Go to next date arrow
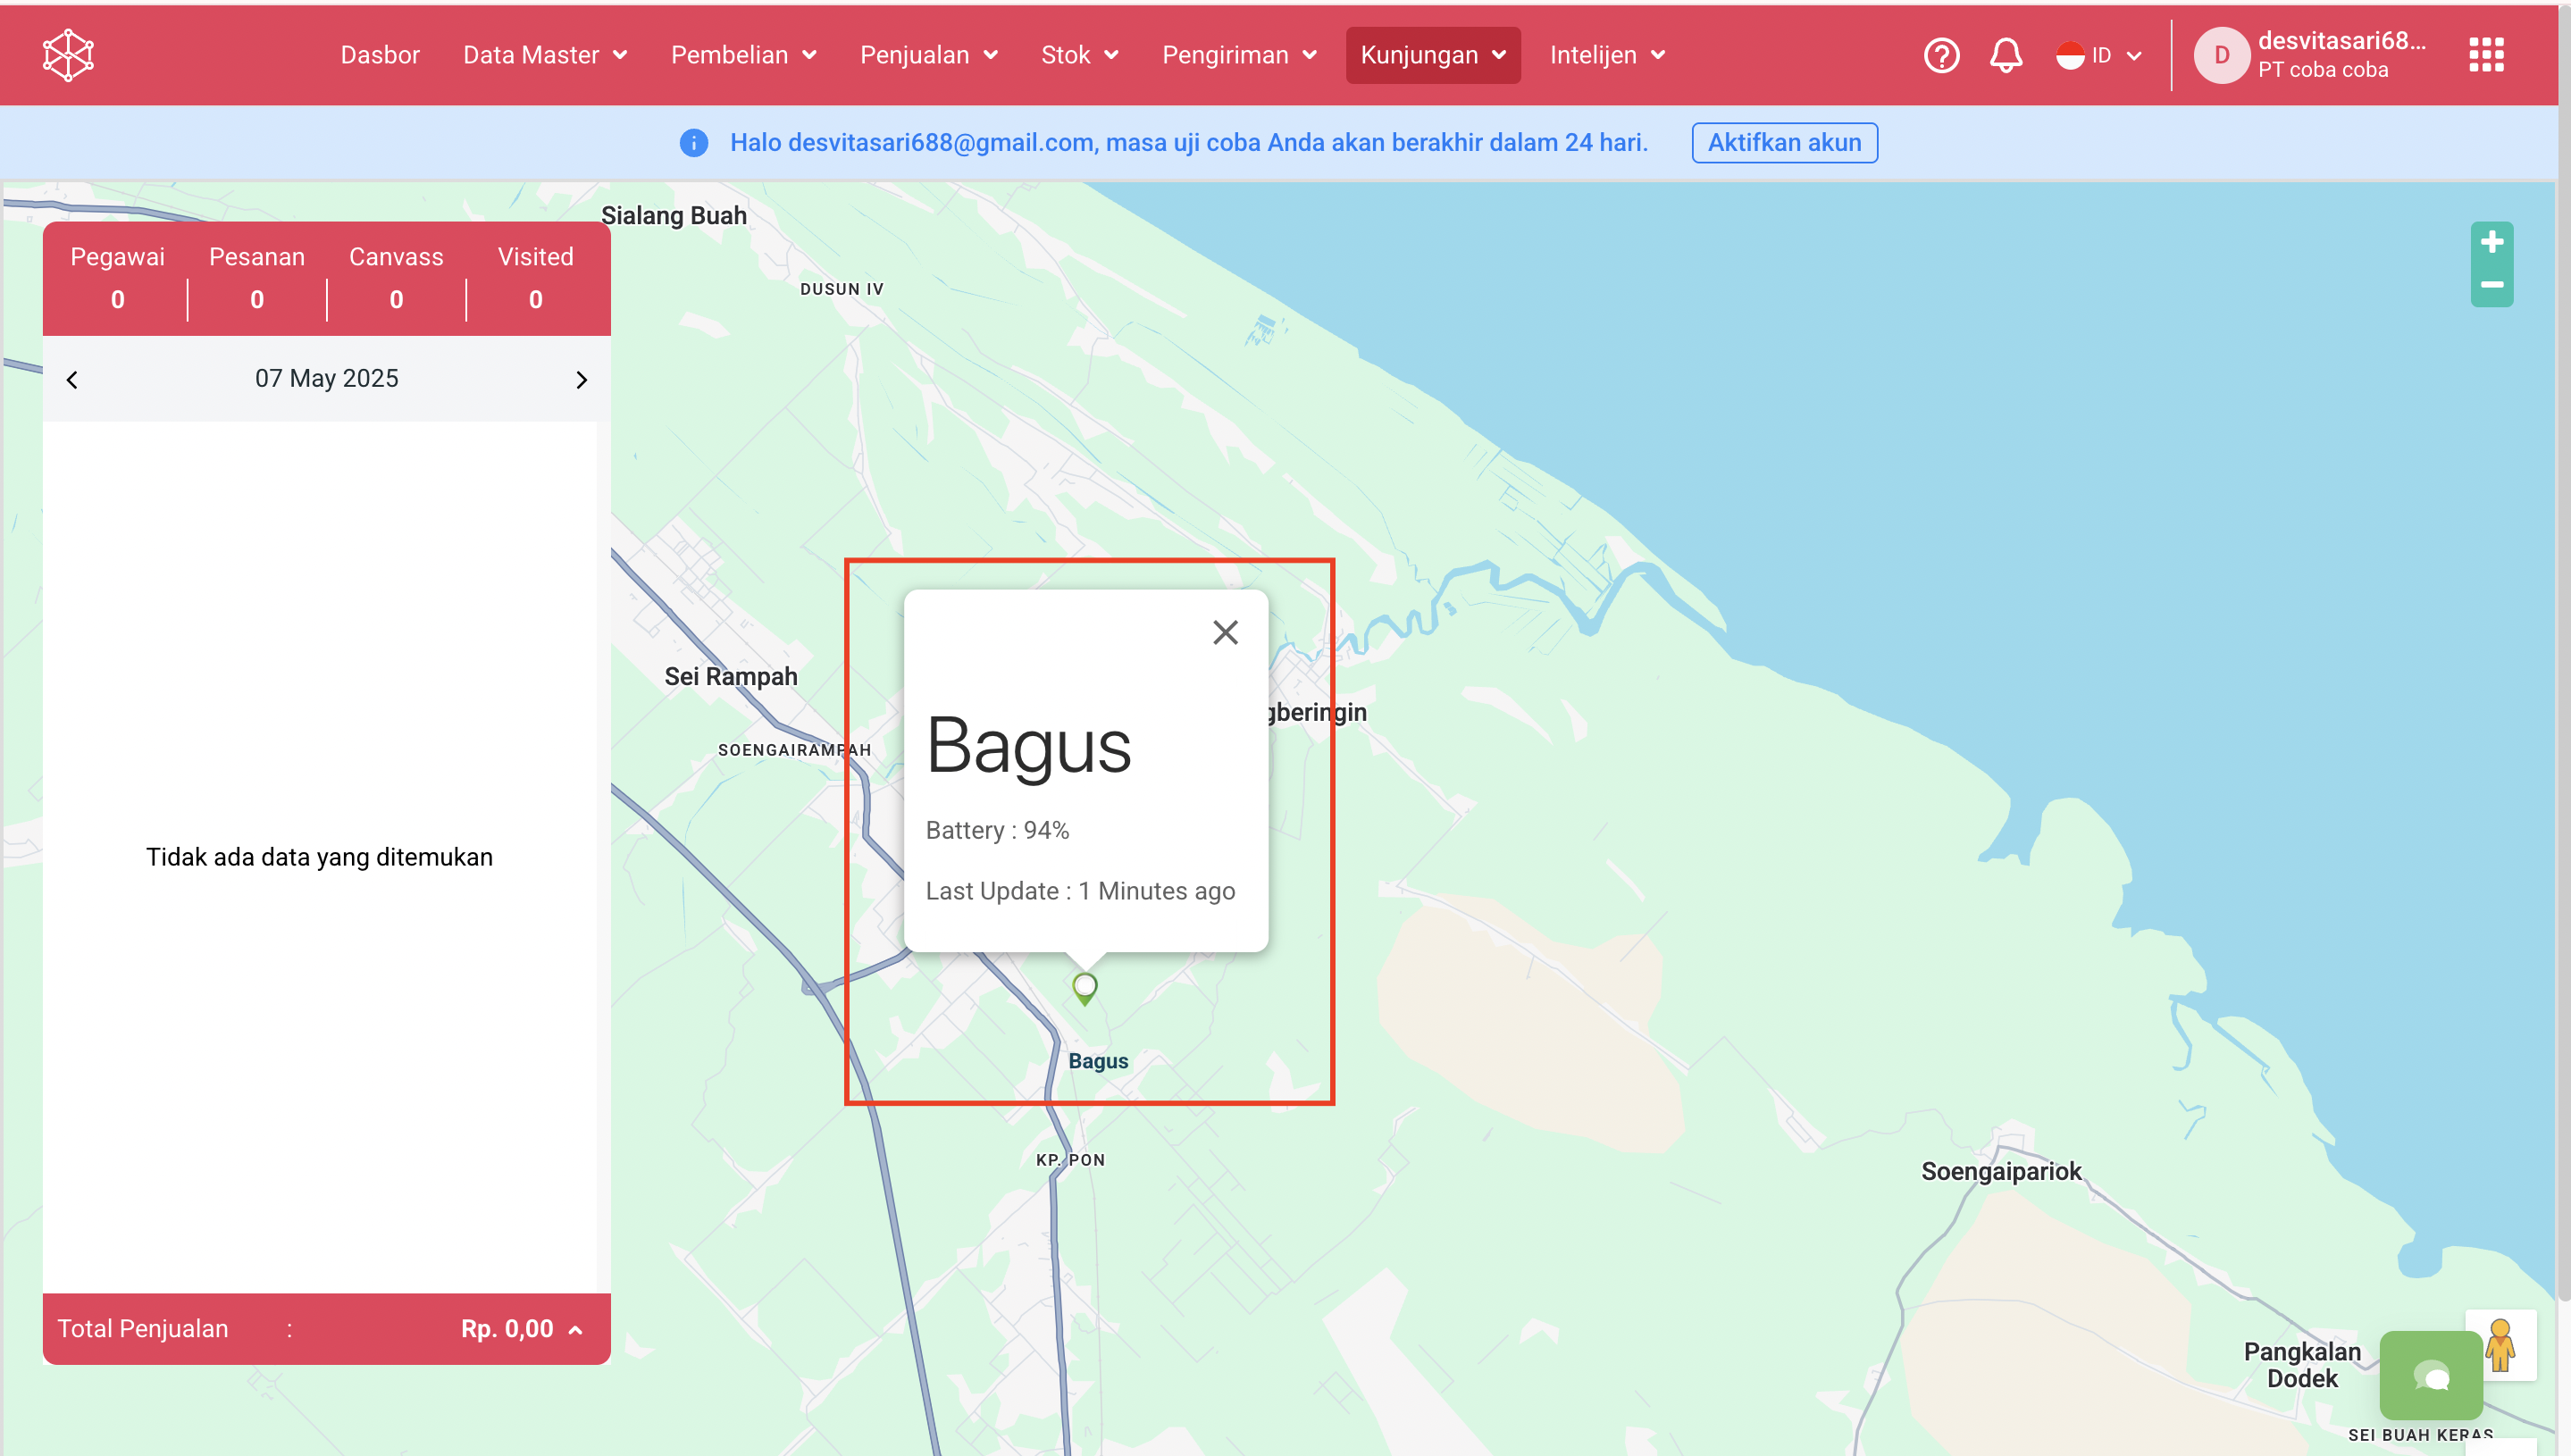 point(581,380)
